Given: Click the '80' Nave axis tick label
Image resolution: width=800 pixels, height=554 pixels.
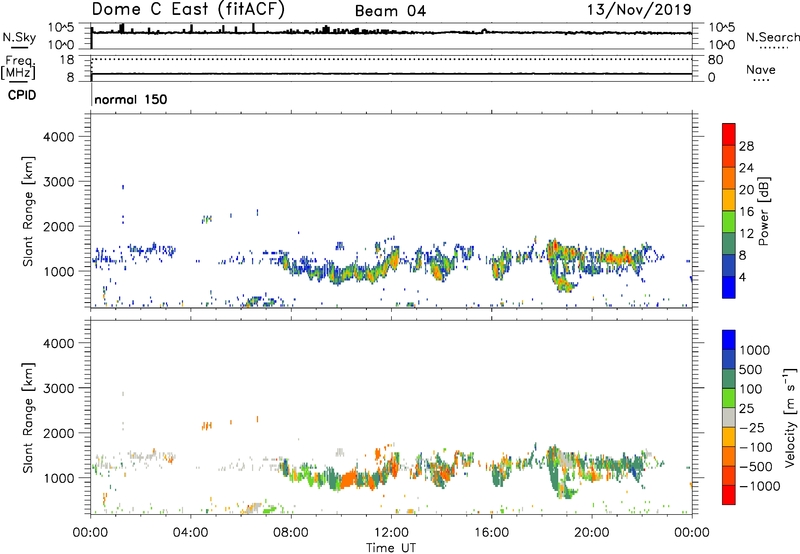Looking at the screenshot, I should tap(715, 60).
